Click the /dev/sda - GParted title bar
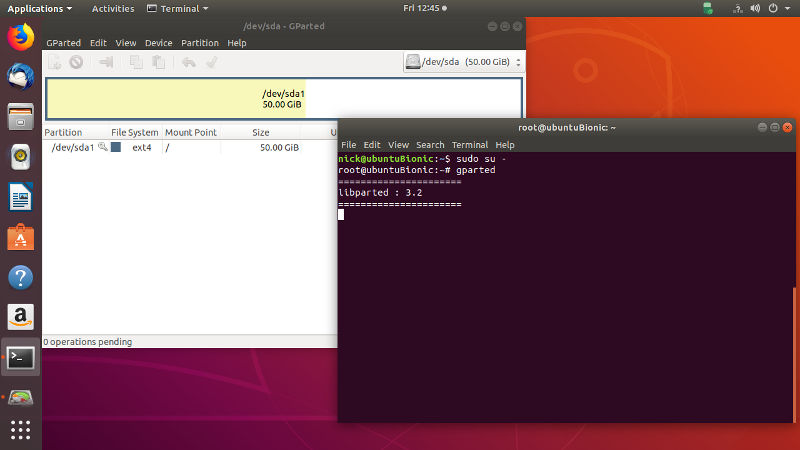Viewport: 800px width, 450px height. point(284,26)
